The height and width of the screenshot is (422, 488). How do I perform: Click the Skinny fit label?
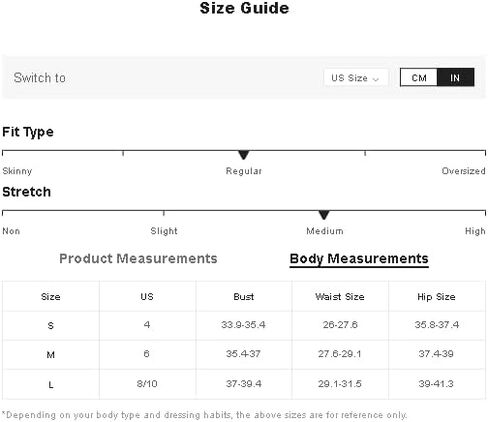[x=17, y=171]
